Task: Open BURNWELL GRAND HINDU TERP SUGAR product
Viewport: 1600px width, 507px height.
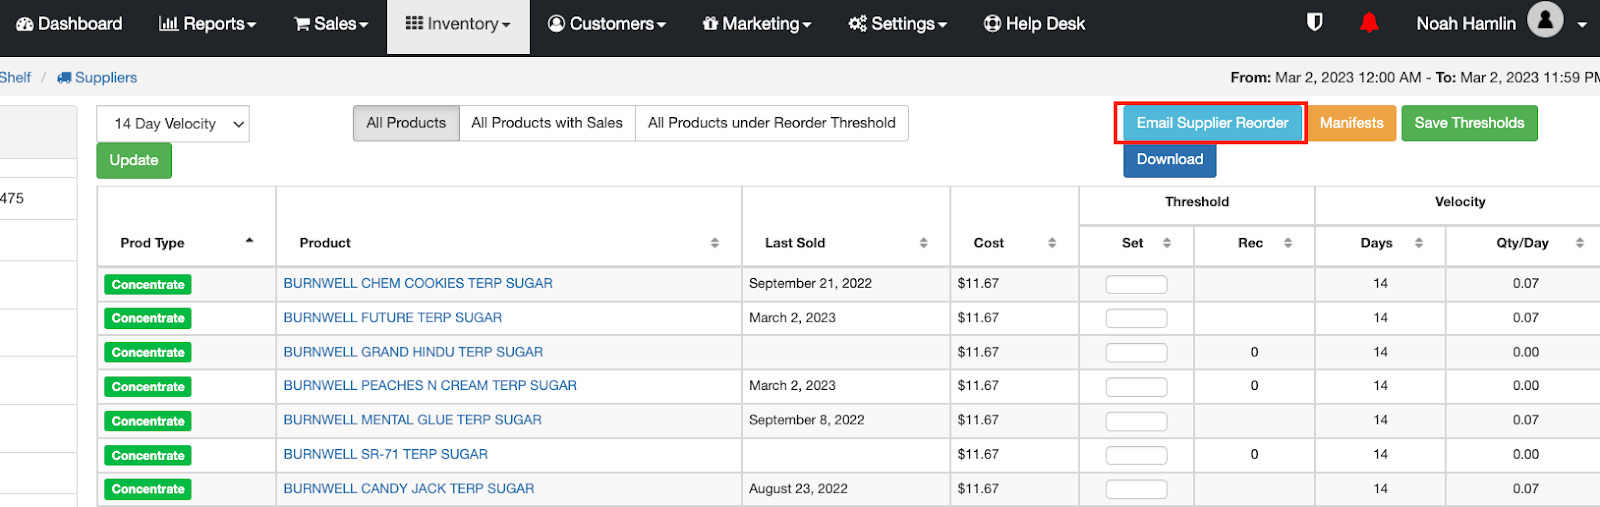Action: [x=413, y=352]
